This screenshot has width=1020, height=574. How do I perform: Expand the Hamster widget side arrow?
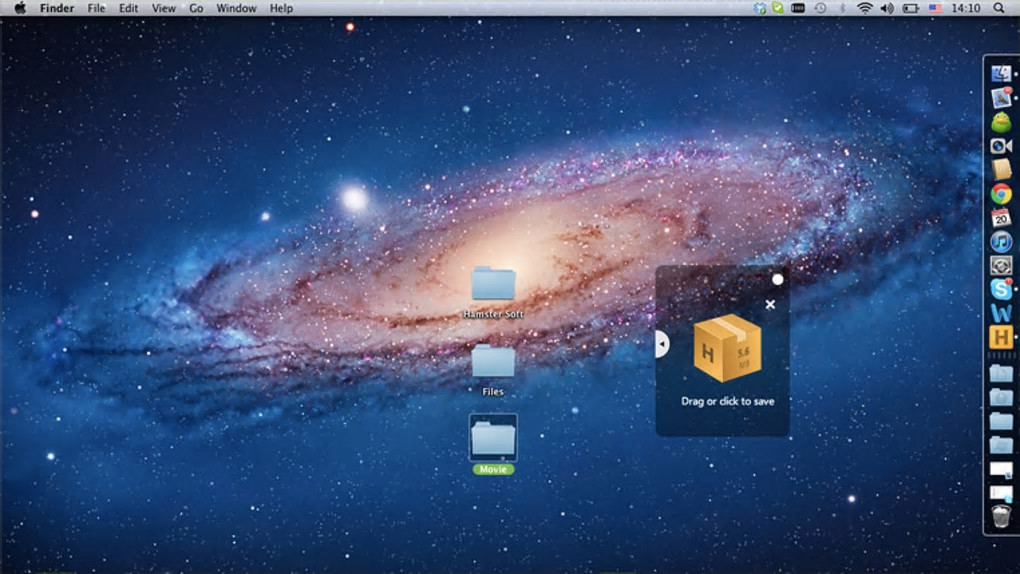click(x=661, y=344)
